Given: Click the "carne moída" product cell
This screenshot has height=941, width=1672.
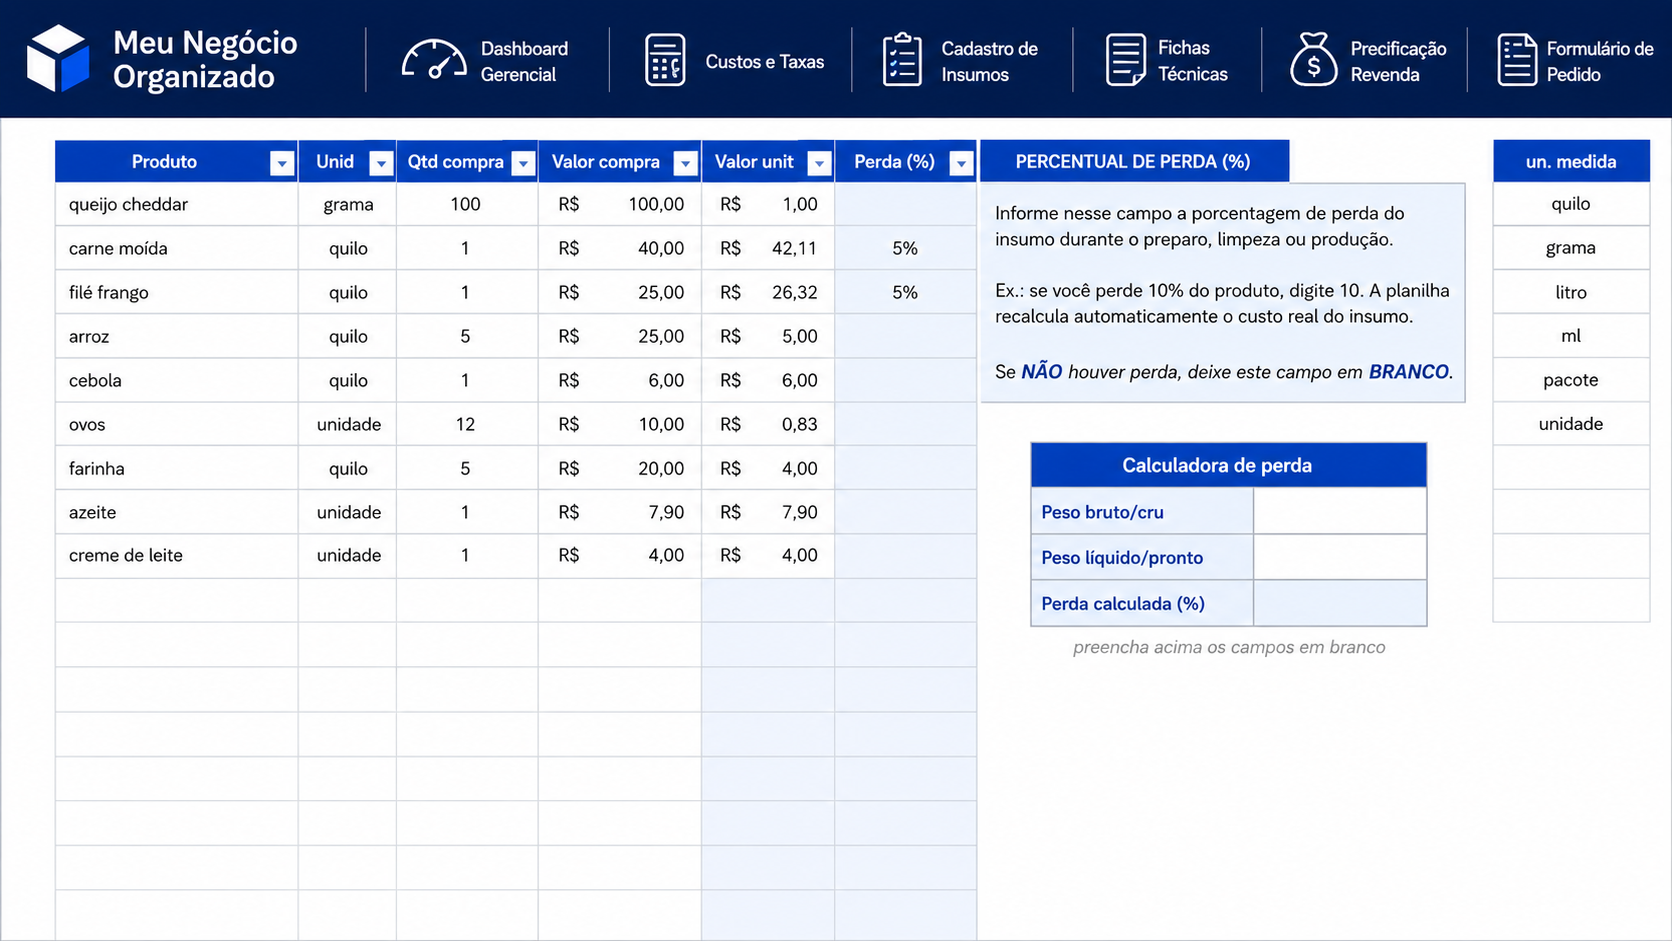Looking at the screenshot, I should [x=177, y=248].
